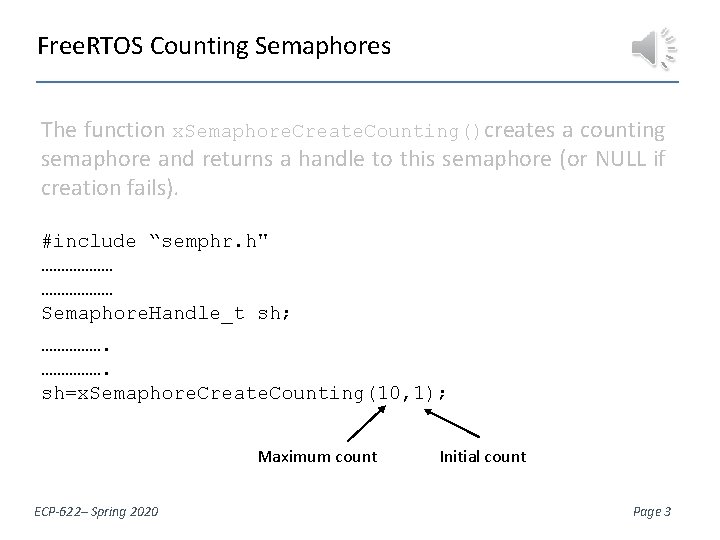This screenshot has height=540, width=720.
Task: Click the Maximum count label
Action: click(x=317, y=457)
